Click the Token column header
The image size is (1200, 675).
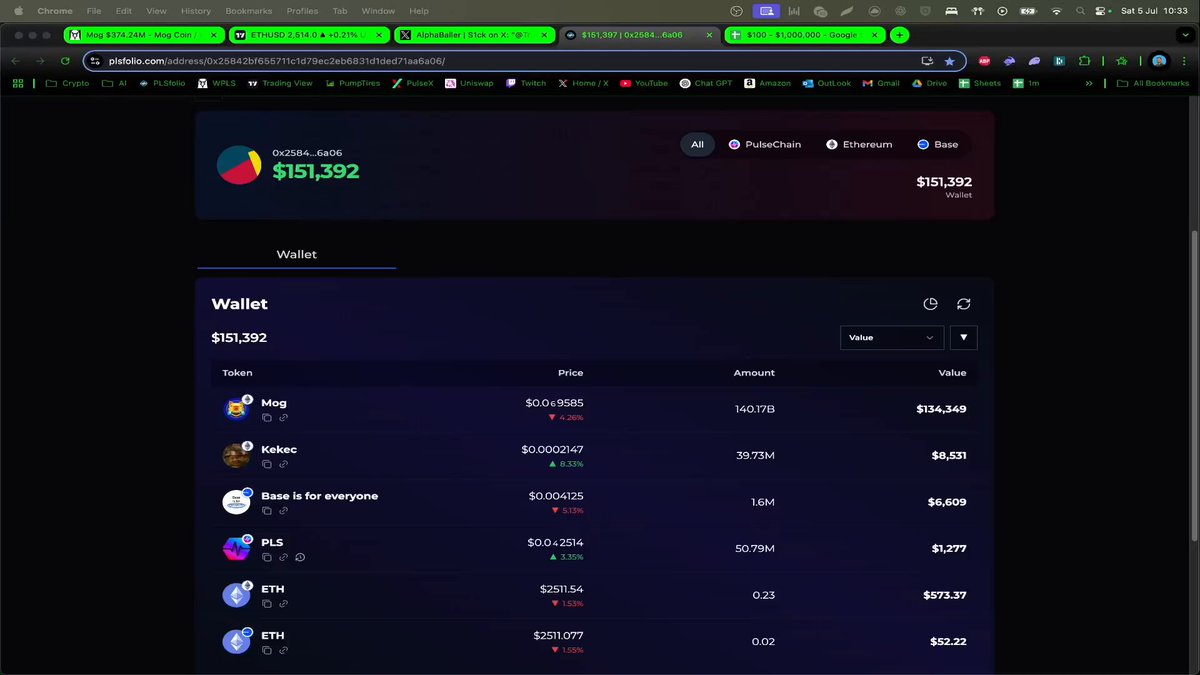pos(237,373)
